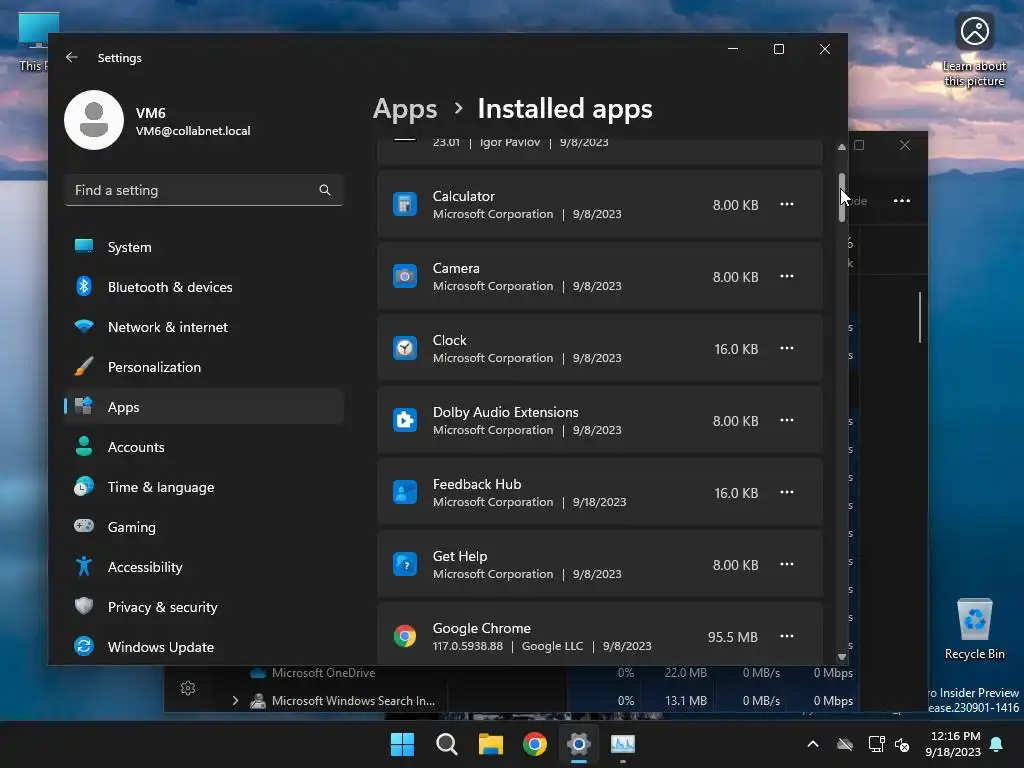Screen dimensions: 1024x768
Task: Click the System monitor icon in sidebar
Action: pyautogui.click(x=84, y=246)
